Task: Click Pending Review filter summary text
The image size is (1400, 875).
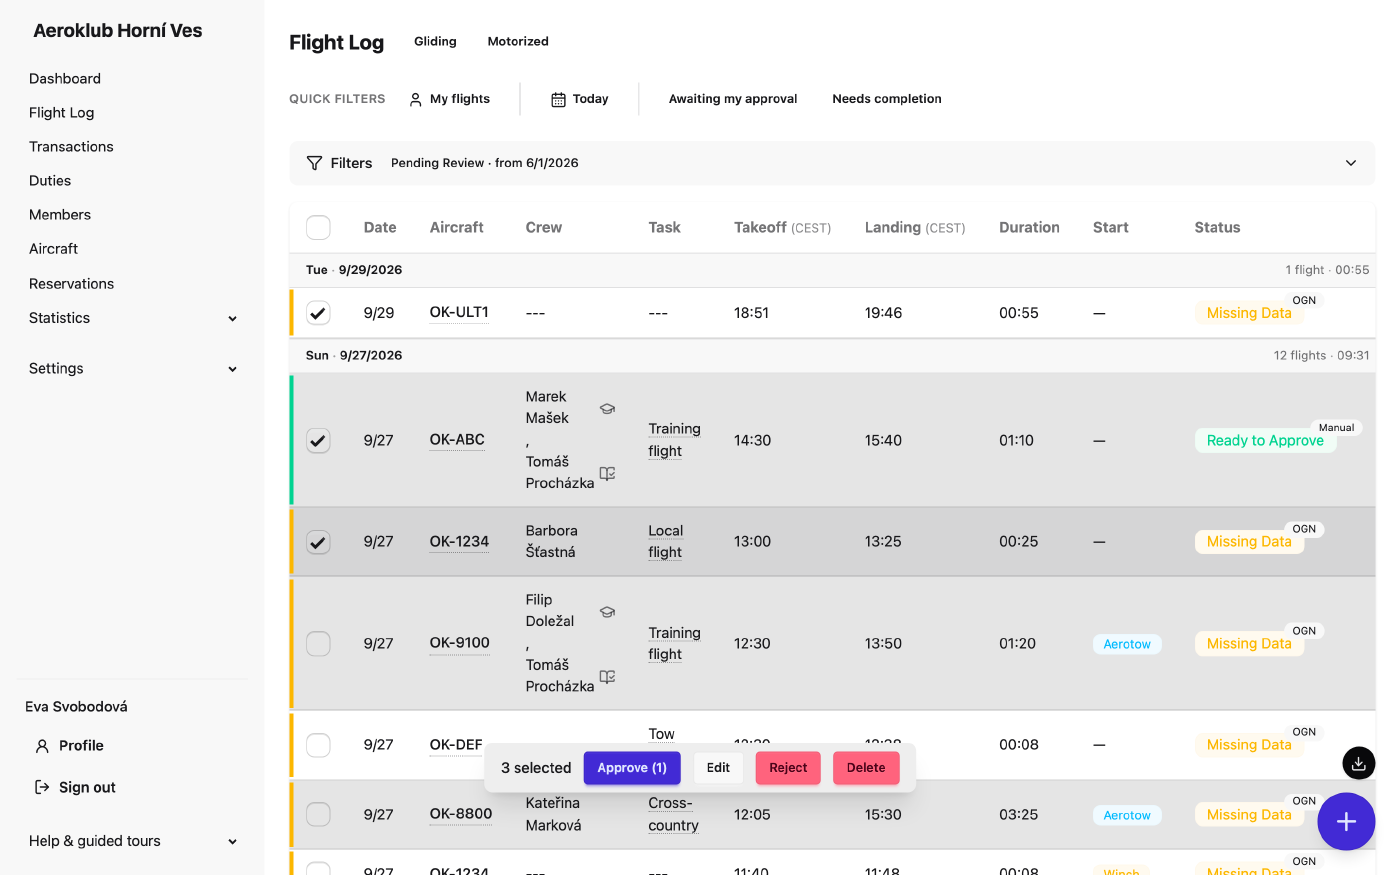Action: (484, 163)
